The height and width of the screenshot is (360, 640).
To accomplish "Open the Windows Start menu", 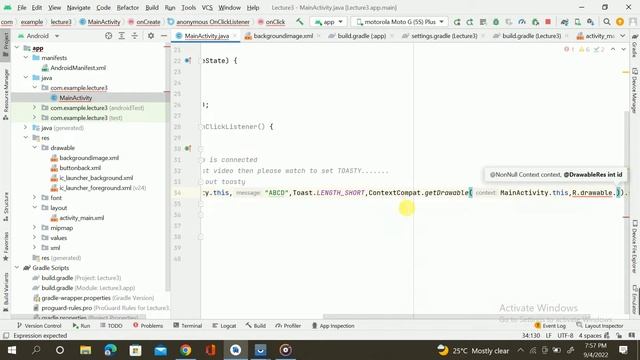I will (12, 350).
